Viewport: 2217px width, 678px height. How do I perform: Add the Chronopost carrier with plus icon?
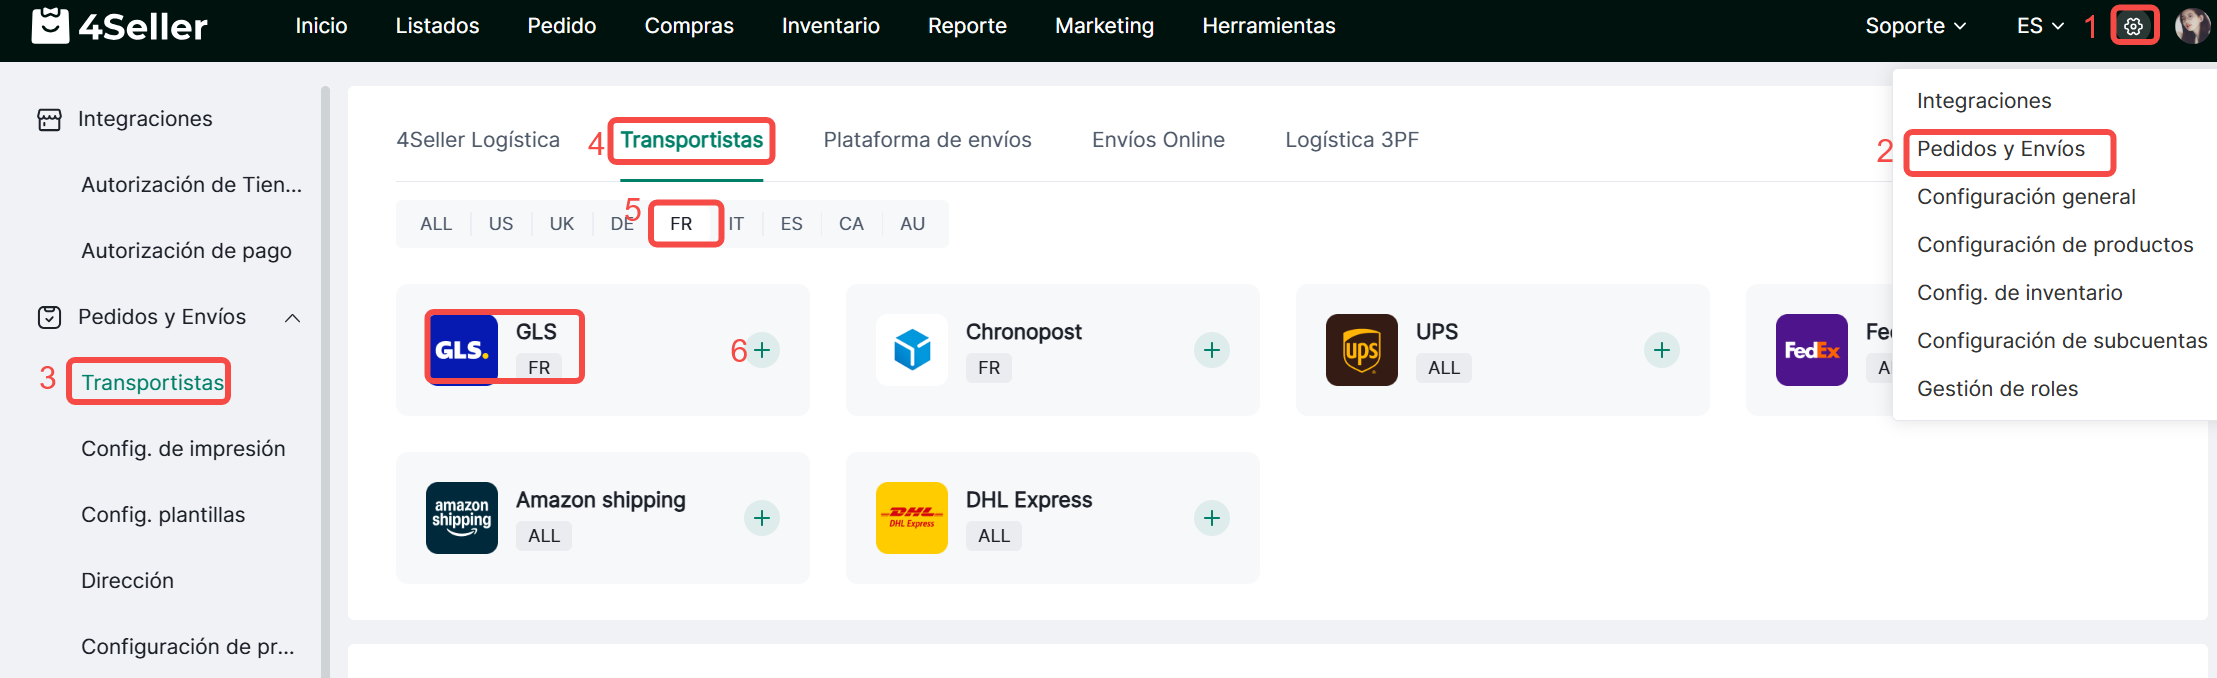1211,350
